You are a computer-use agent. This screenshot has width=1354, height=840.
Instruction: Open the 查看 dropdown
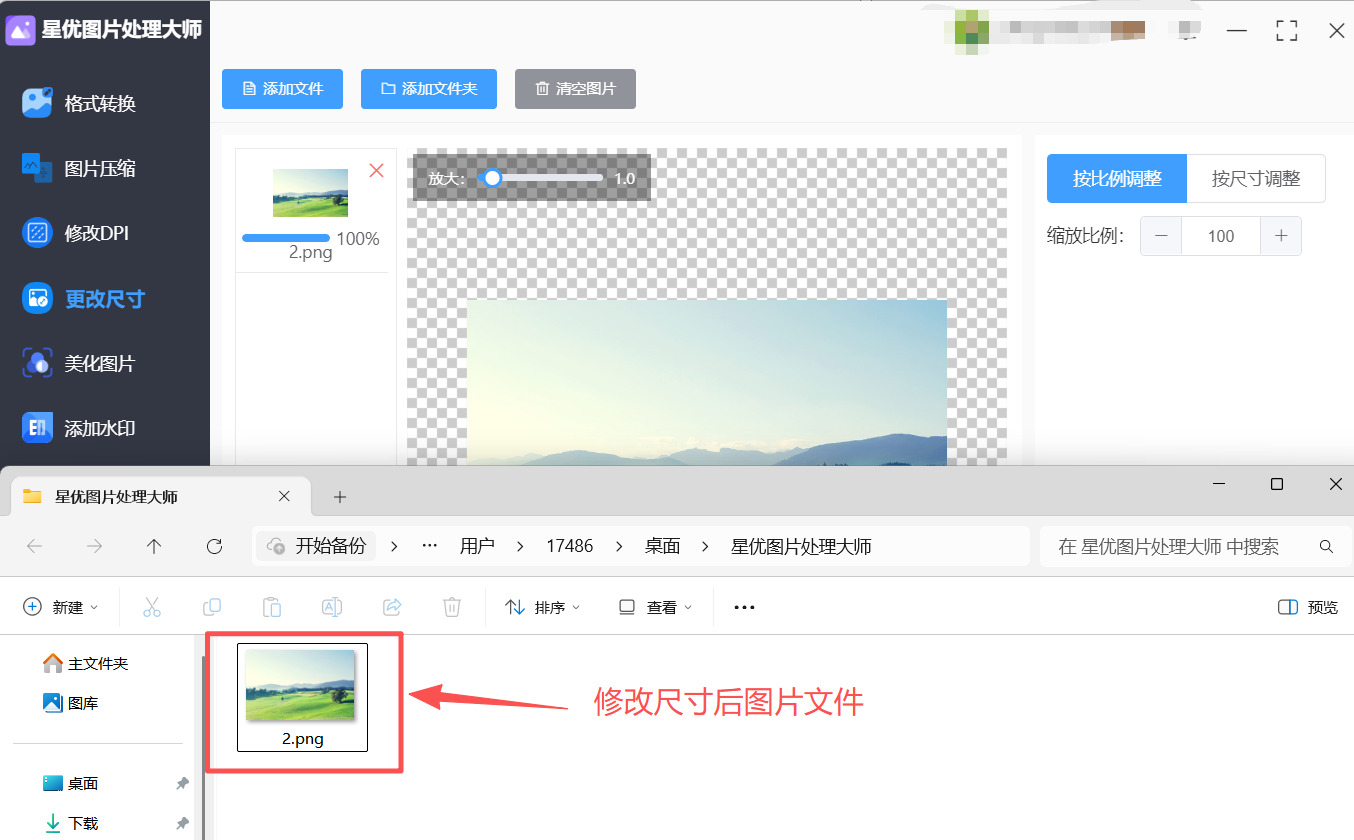click(x=654, y=606)
